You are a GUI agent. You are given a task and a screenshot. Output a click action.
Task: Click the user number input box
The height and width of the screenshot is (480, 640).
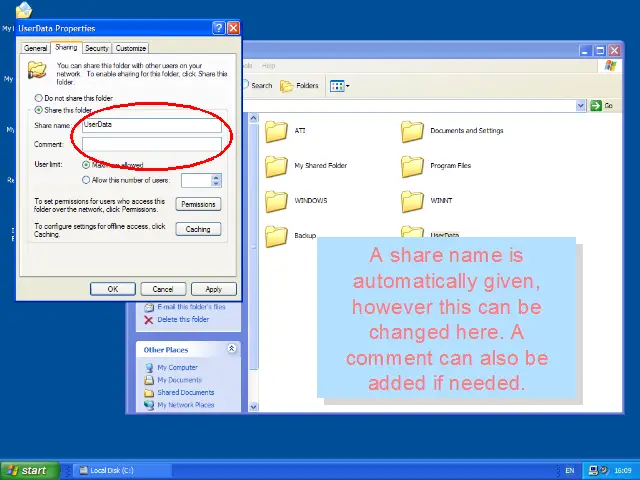point(197,180)
